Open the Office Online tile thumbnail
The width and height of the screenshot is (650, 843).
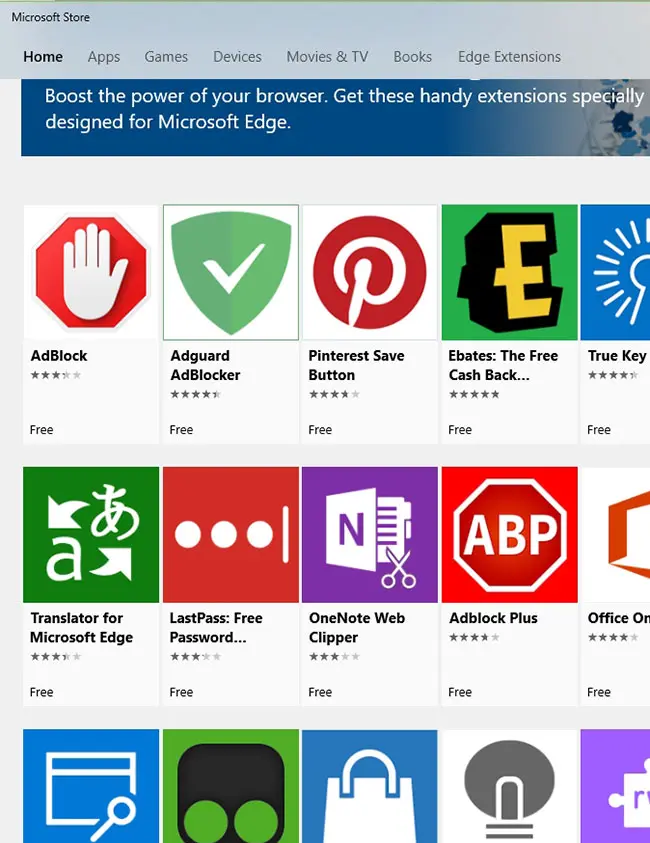click(x=616, y=535)
